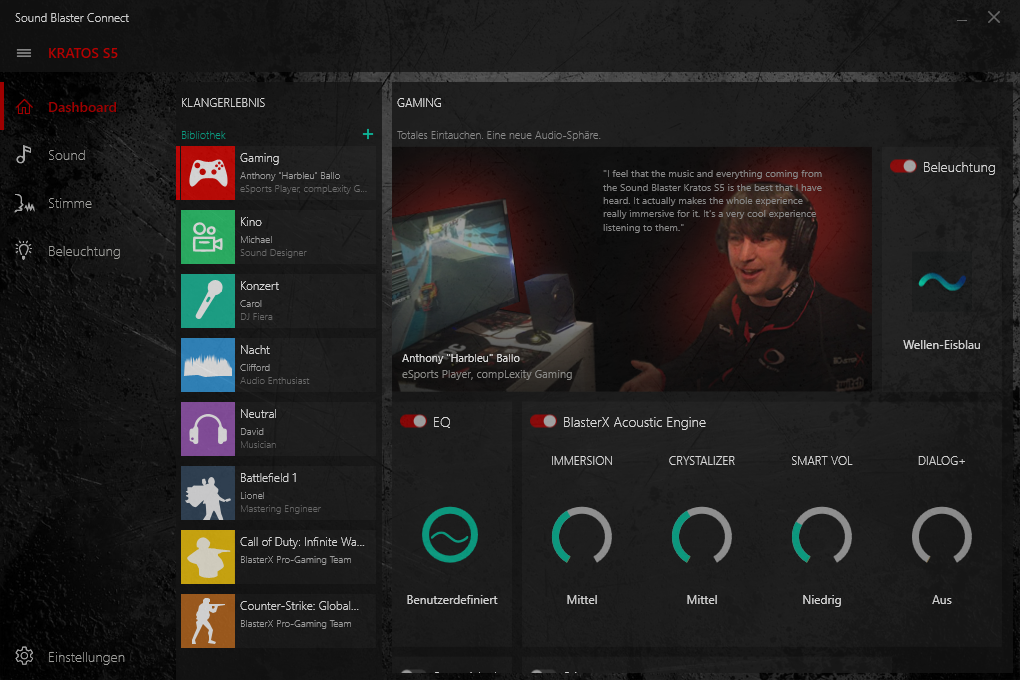
Task: Click the Counter-Strike shooter icon
Action: pyautogui.click(x=208, y=621)
